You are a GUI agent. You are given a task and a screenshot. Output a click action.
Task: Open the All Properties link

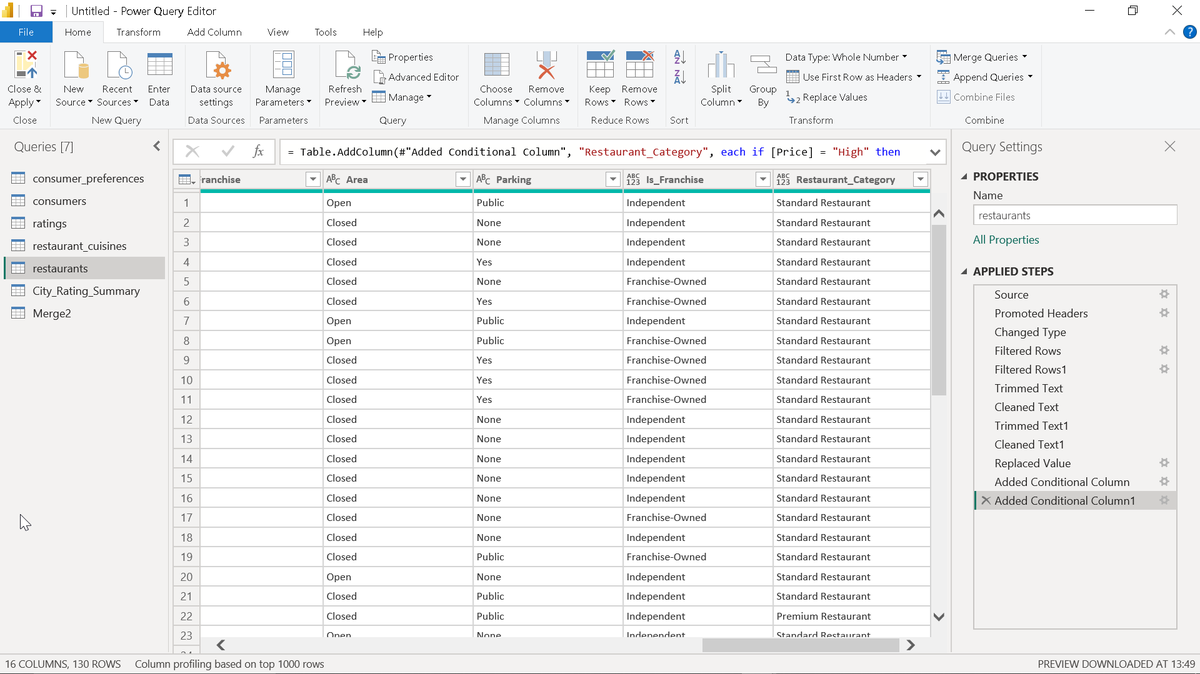tap(1006, 240)
